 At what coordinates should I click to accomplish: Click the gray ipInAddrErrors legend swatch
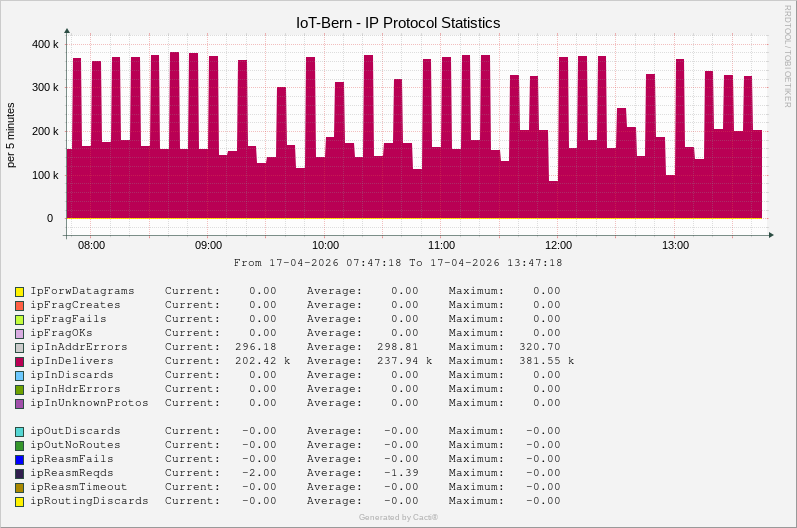point(19,347)
